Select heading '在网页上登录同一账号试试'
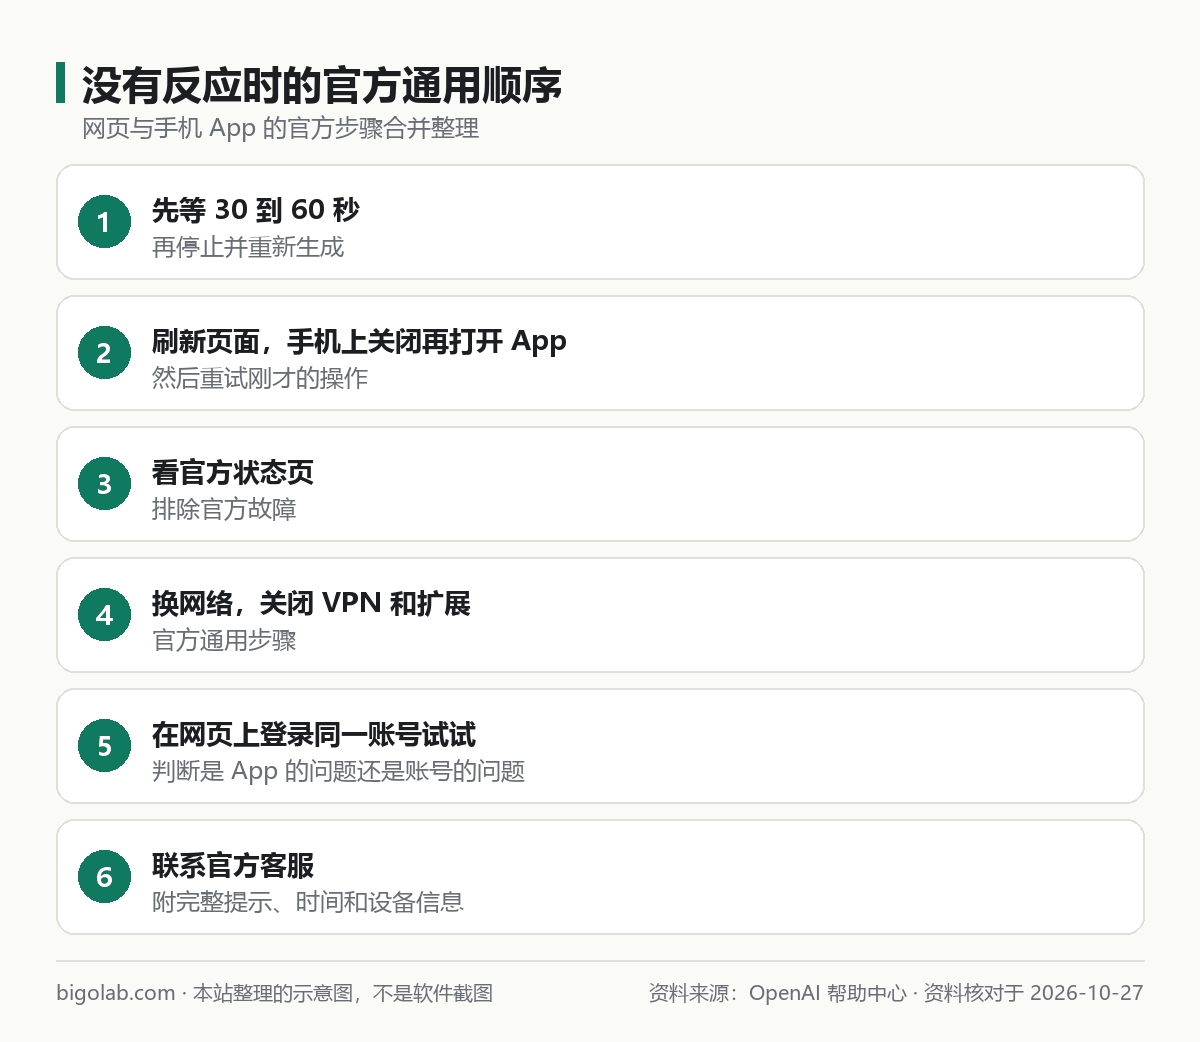Viewport: 1200px width, 1042px height. 314,734
